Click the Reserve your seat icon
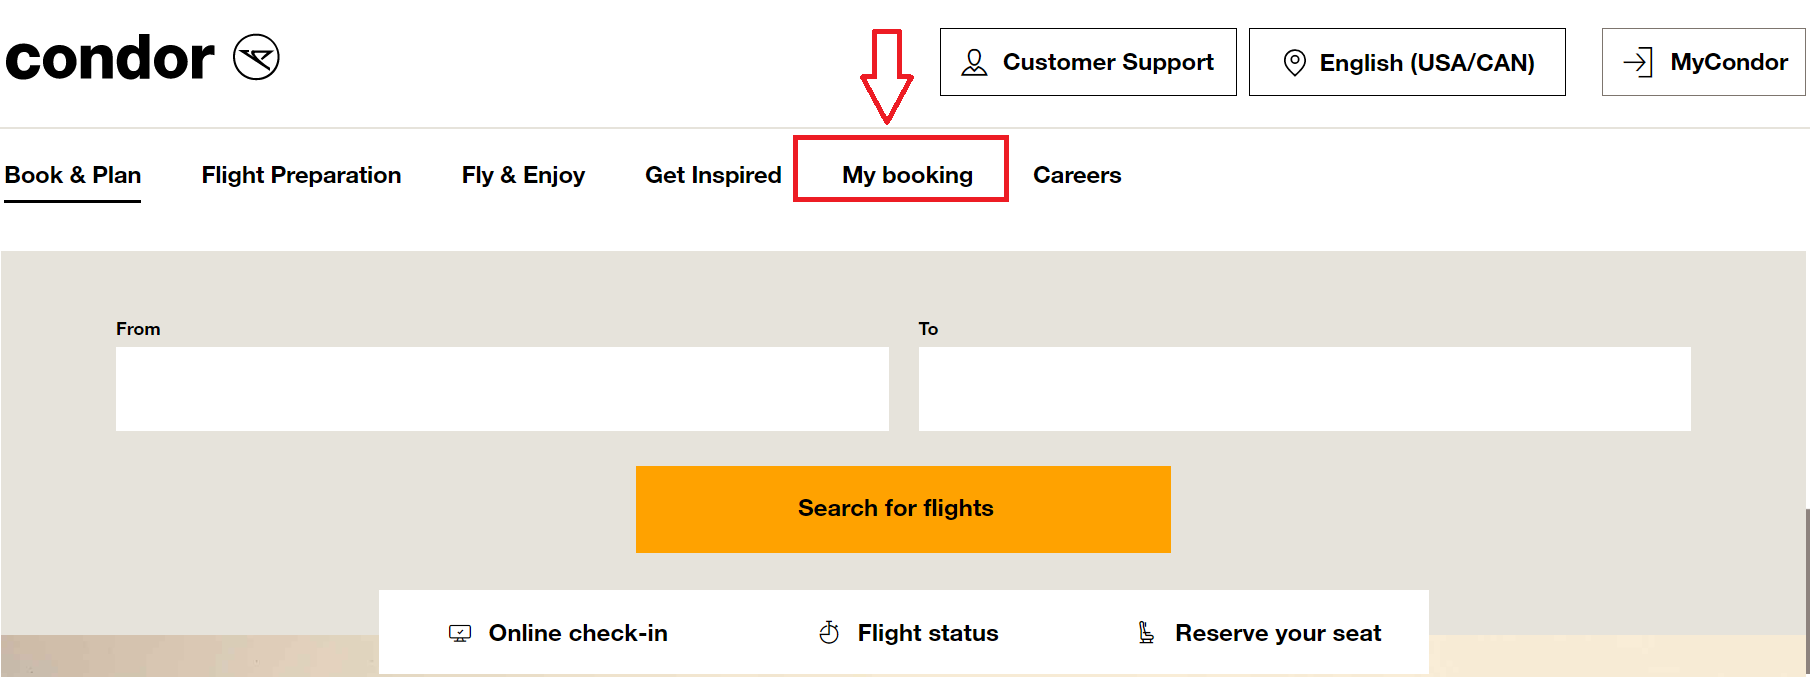 pyautogui.click(x=1146, y=632)
